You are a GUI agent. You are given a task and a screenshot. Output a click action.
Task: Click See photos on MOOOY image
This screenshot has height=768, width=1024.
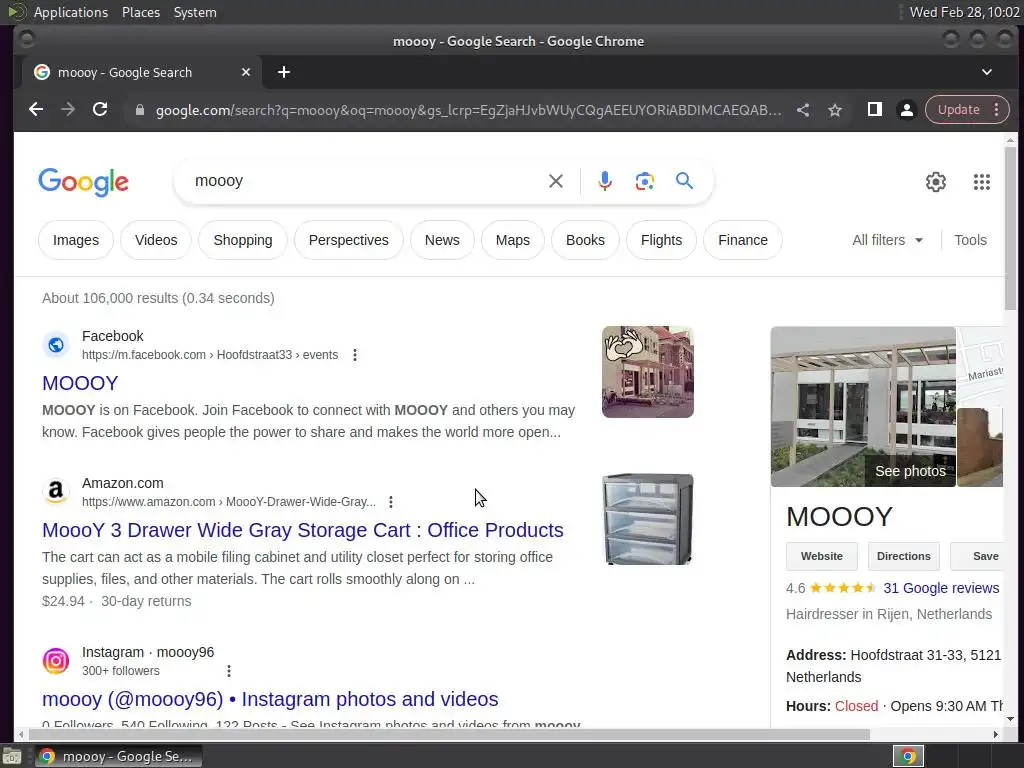pyautogui.click(x=910, y=471)
